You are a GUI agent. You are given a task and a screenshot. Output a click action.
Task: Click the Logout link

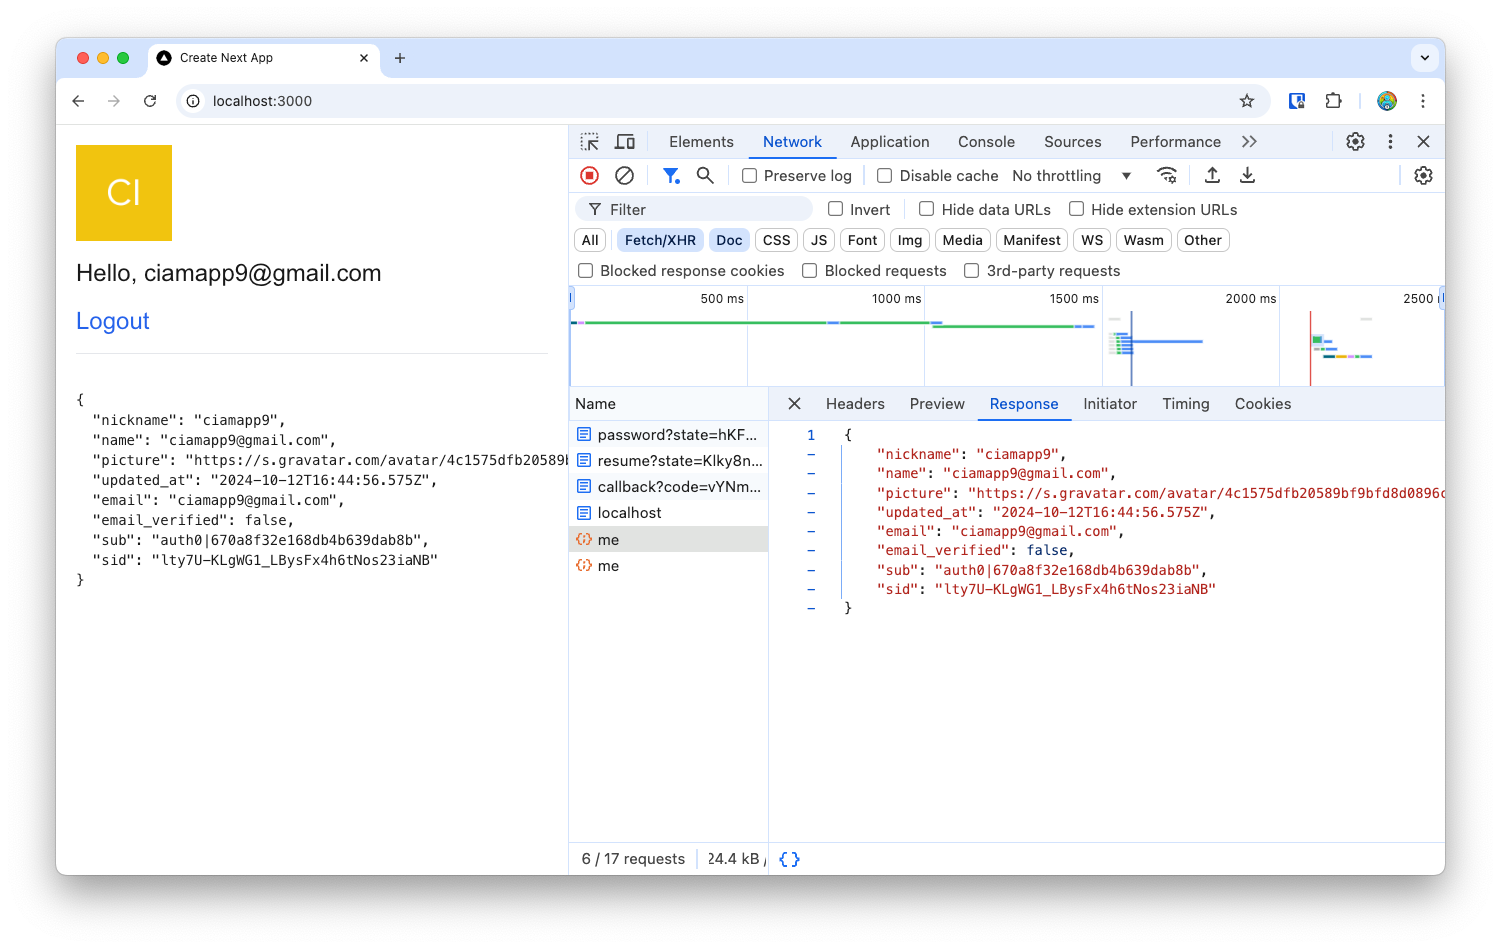[113, 321]
